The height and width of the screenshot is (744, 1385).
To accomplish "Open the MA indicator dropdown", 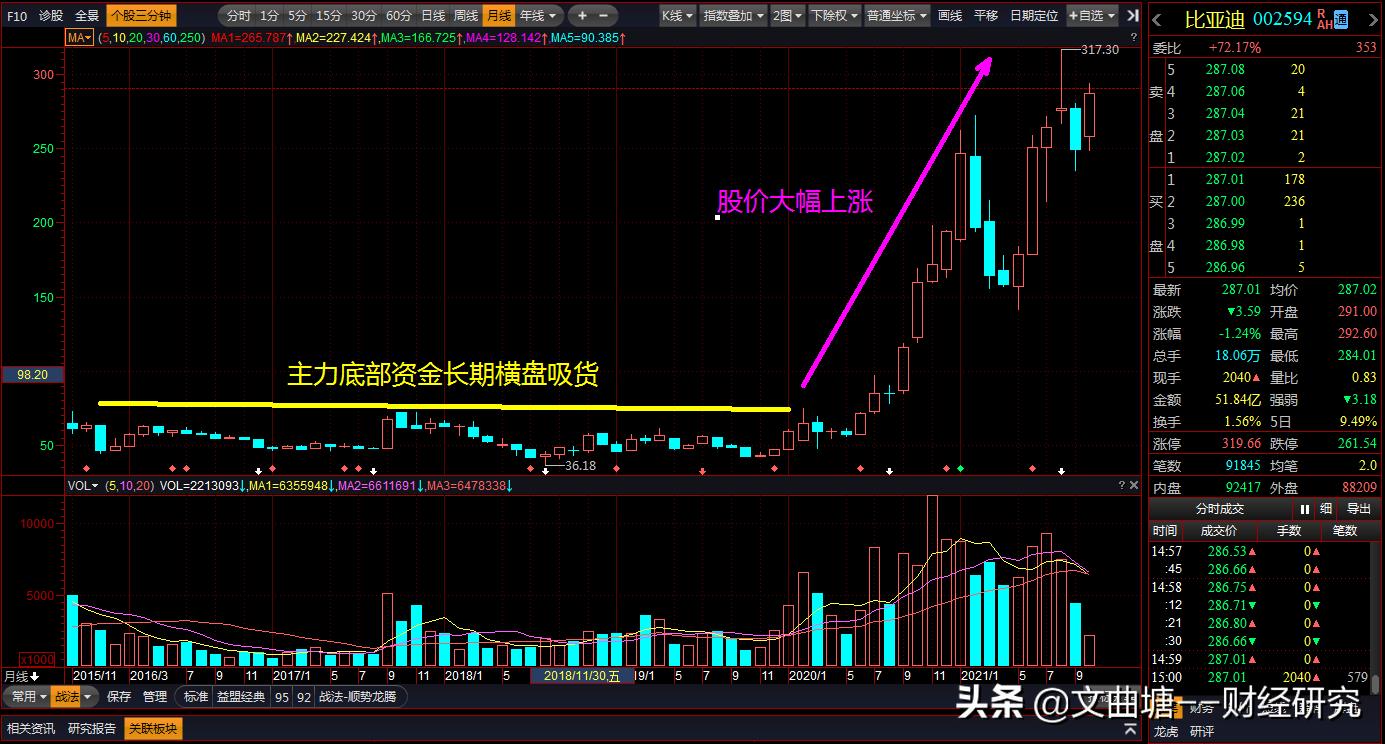I will 78,36.
